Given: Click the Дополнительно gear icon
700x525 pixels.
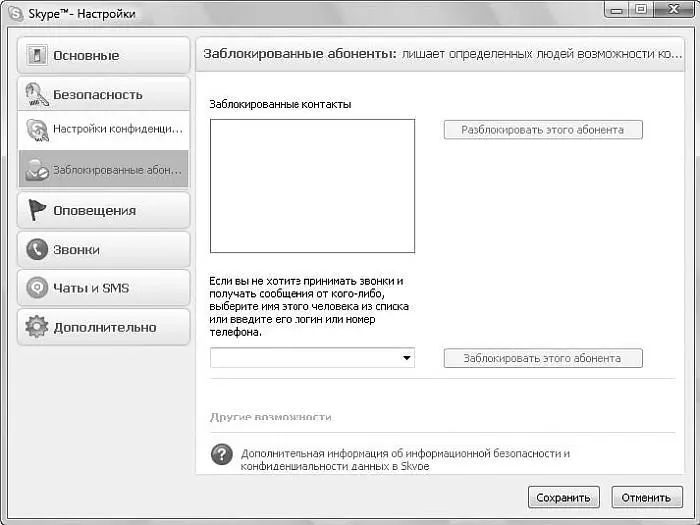Looking at the screenshot, I should tap(37, 327).
